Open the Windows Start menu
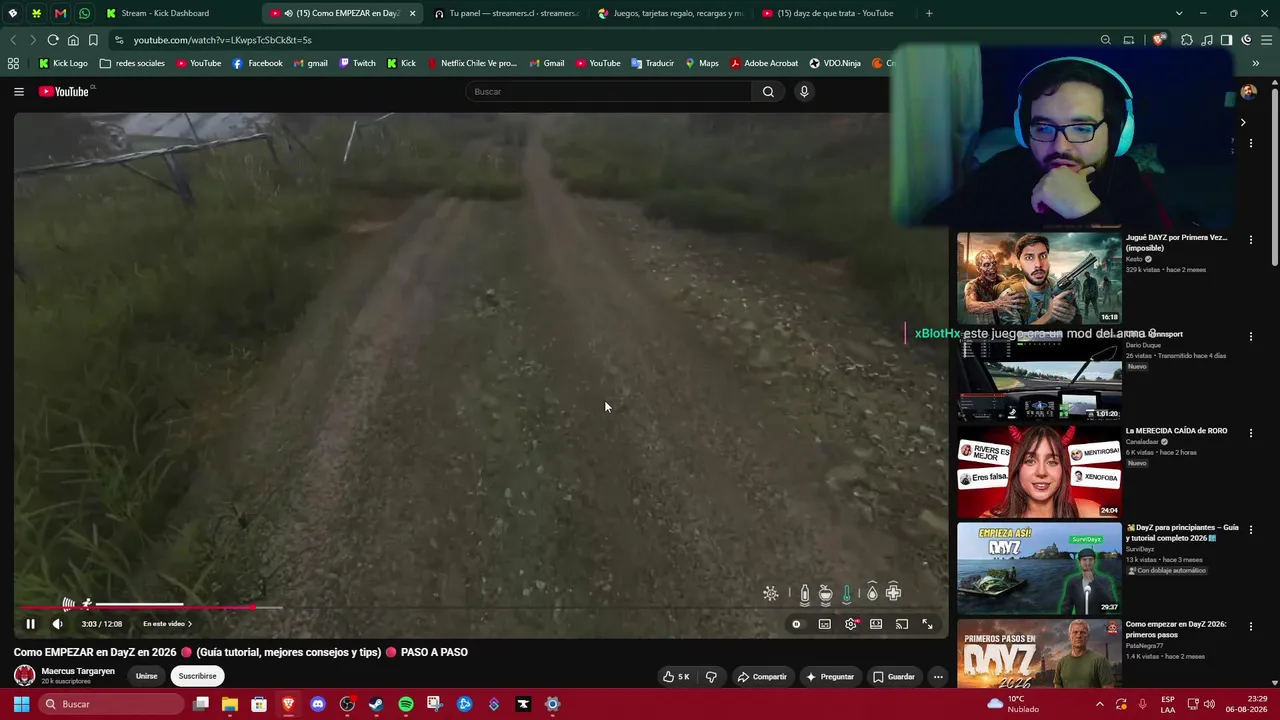The width and height of the screenshot is (1280, 720). (x=21, y=704)
